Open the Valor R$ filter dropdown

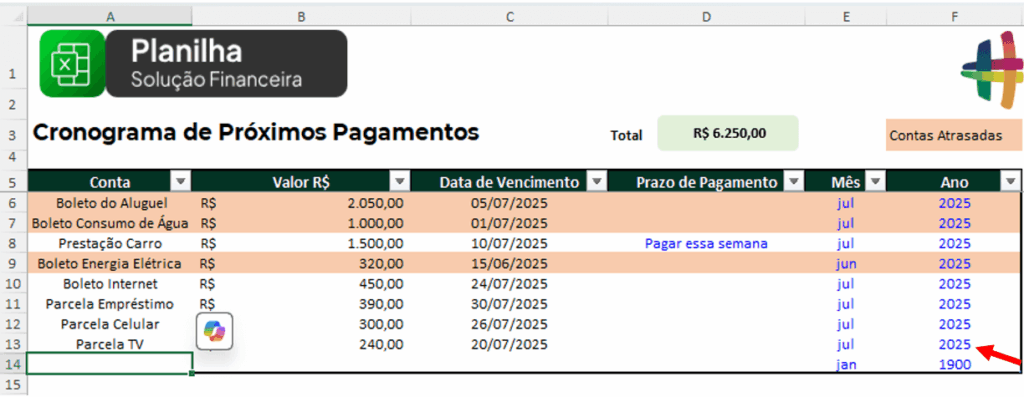coord(400,182)
